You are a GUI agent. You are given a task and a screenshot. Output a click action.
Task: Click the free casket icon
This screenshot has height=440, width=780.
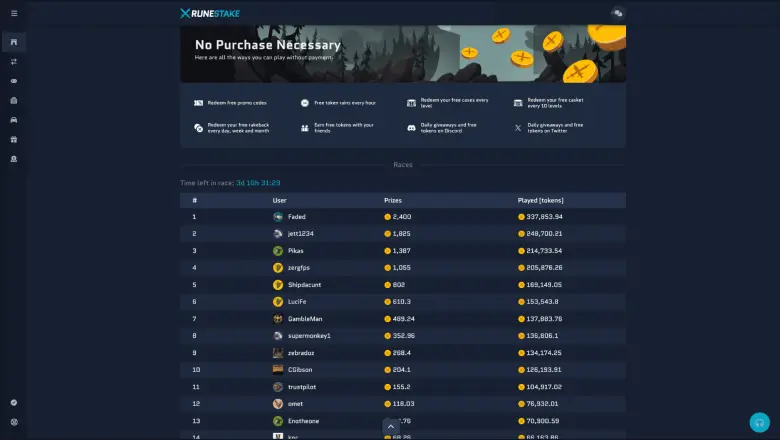tap(518, 103)
